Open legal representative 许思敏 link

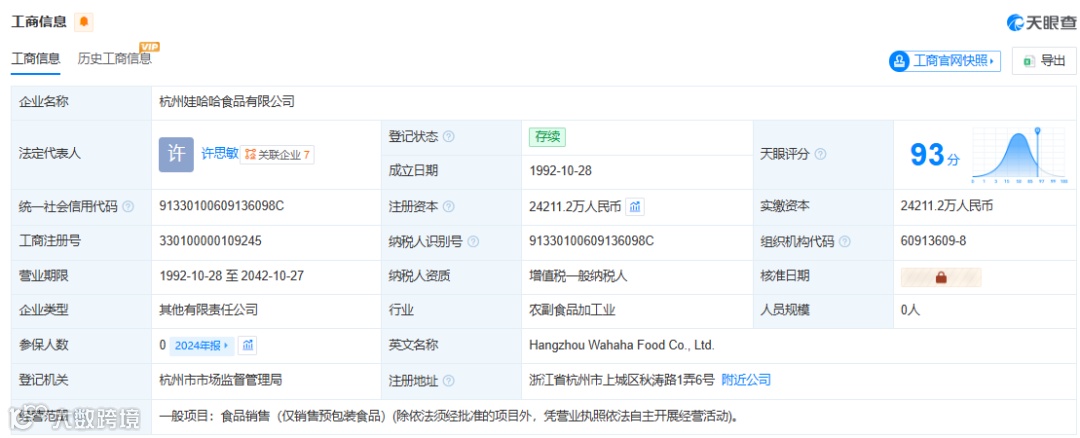coord(220,154)
